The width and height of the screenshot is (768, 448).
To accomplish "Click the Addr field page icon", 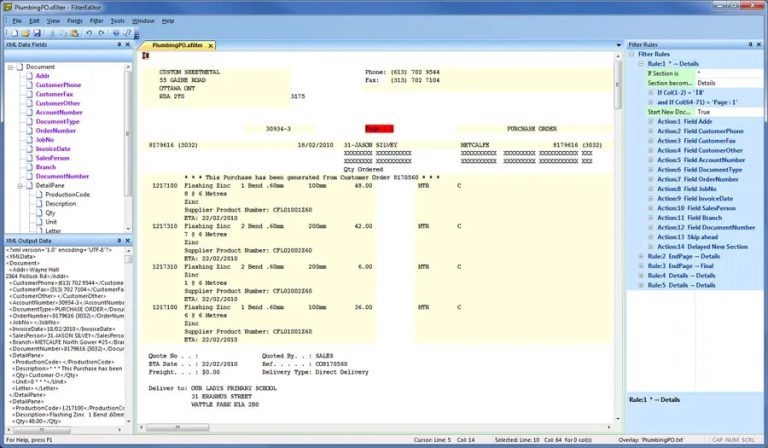I will 30,76.
